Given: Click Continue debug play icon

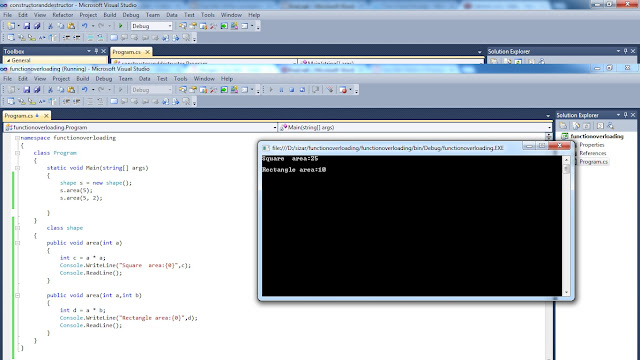Looking at the screenshot, I should [271, 90].
